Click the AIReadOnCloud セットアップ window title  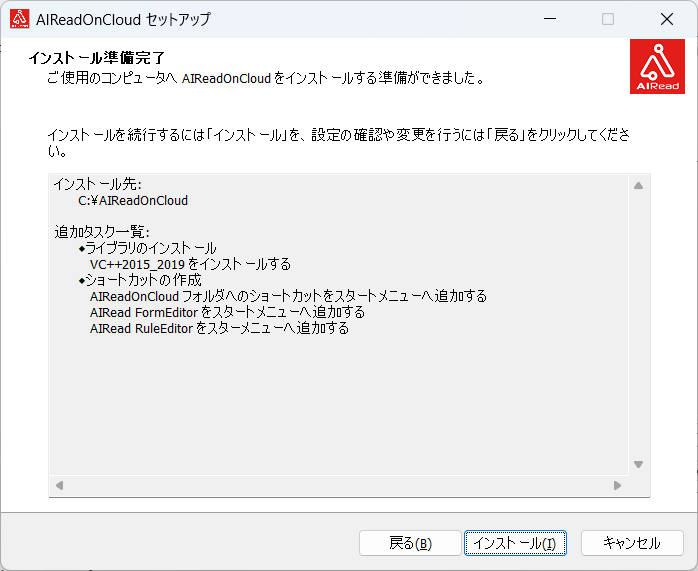click(x=123, y=20)
